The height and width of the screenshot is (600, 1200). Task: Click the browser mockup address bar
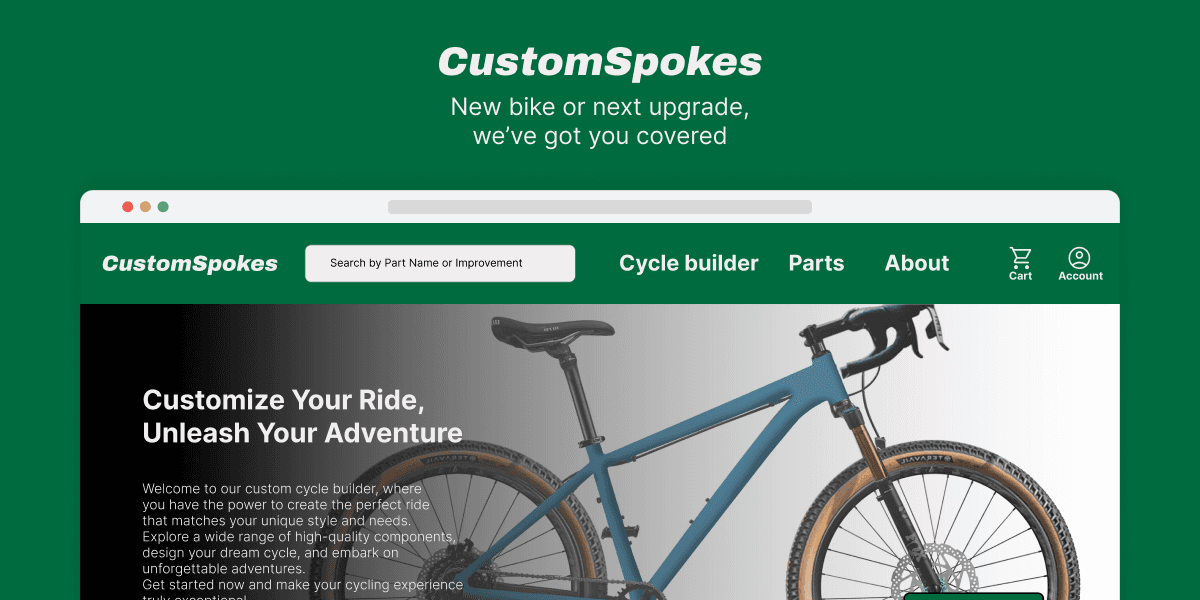(600, 207)
